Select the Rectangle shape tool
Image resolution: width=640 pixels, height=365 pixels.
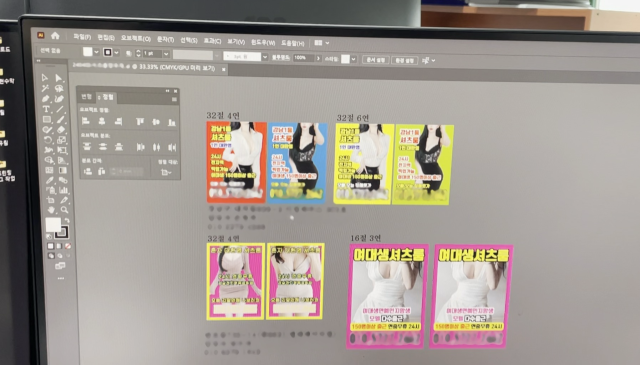47,120
